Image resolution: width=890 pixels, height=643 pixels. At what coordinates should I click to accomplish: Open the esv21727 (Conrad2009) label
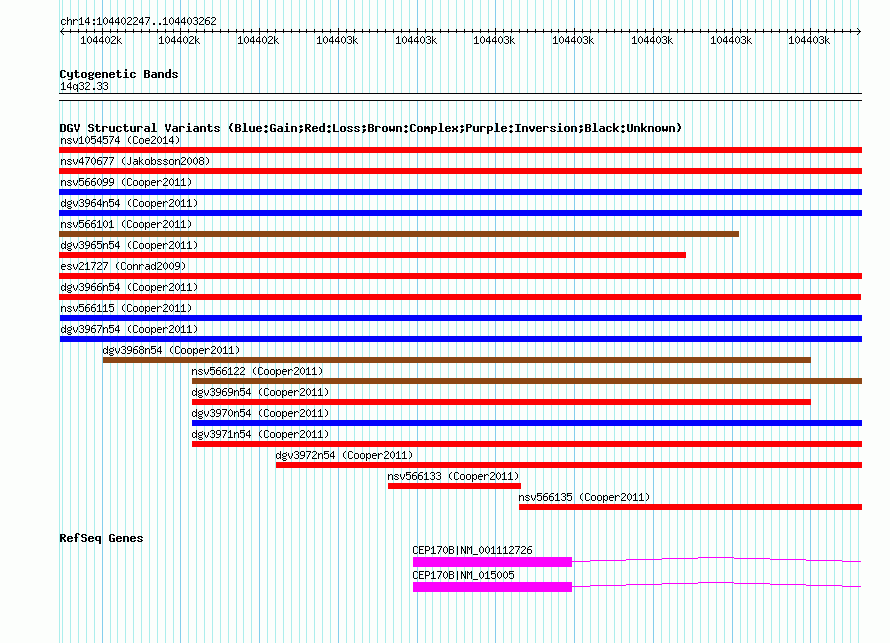(x=123, y=266)
